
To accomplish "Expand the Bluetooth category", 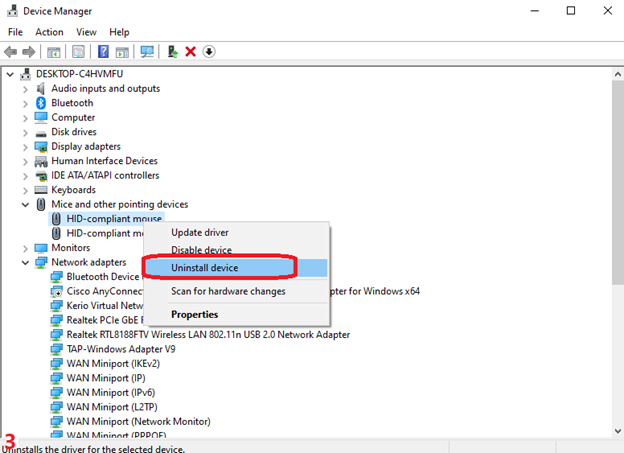I will click(x=25, y=104).
